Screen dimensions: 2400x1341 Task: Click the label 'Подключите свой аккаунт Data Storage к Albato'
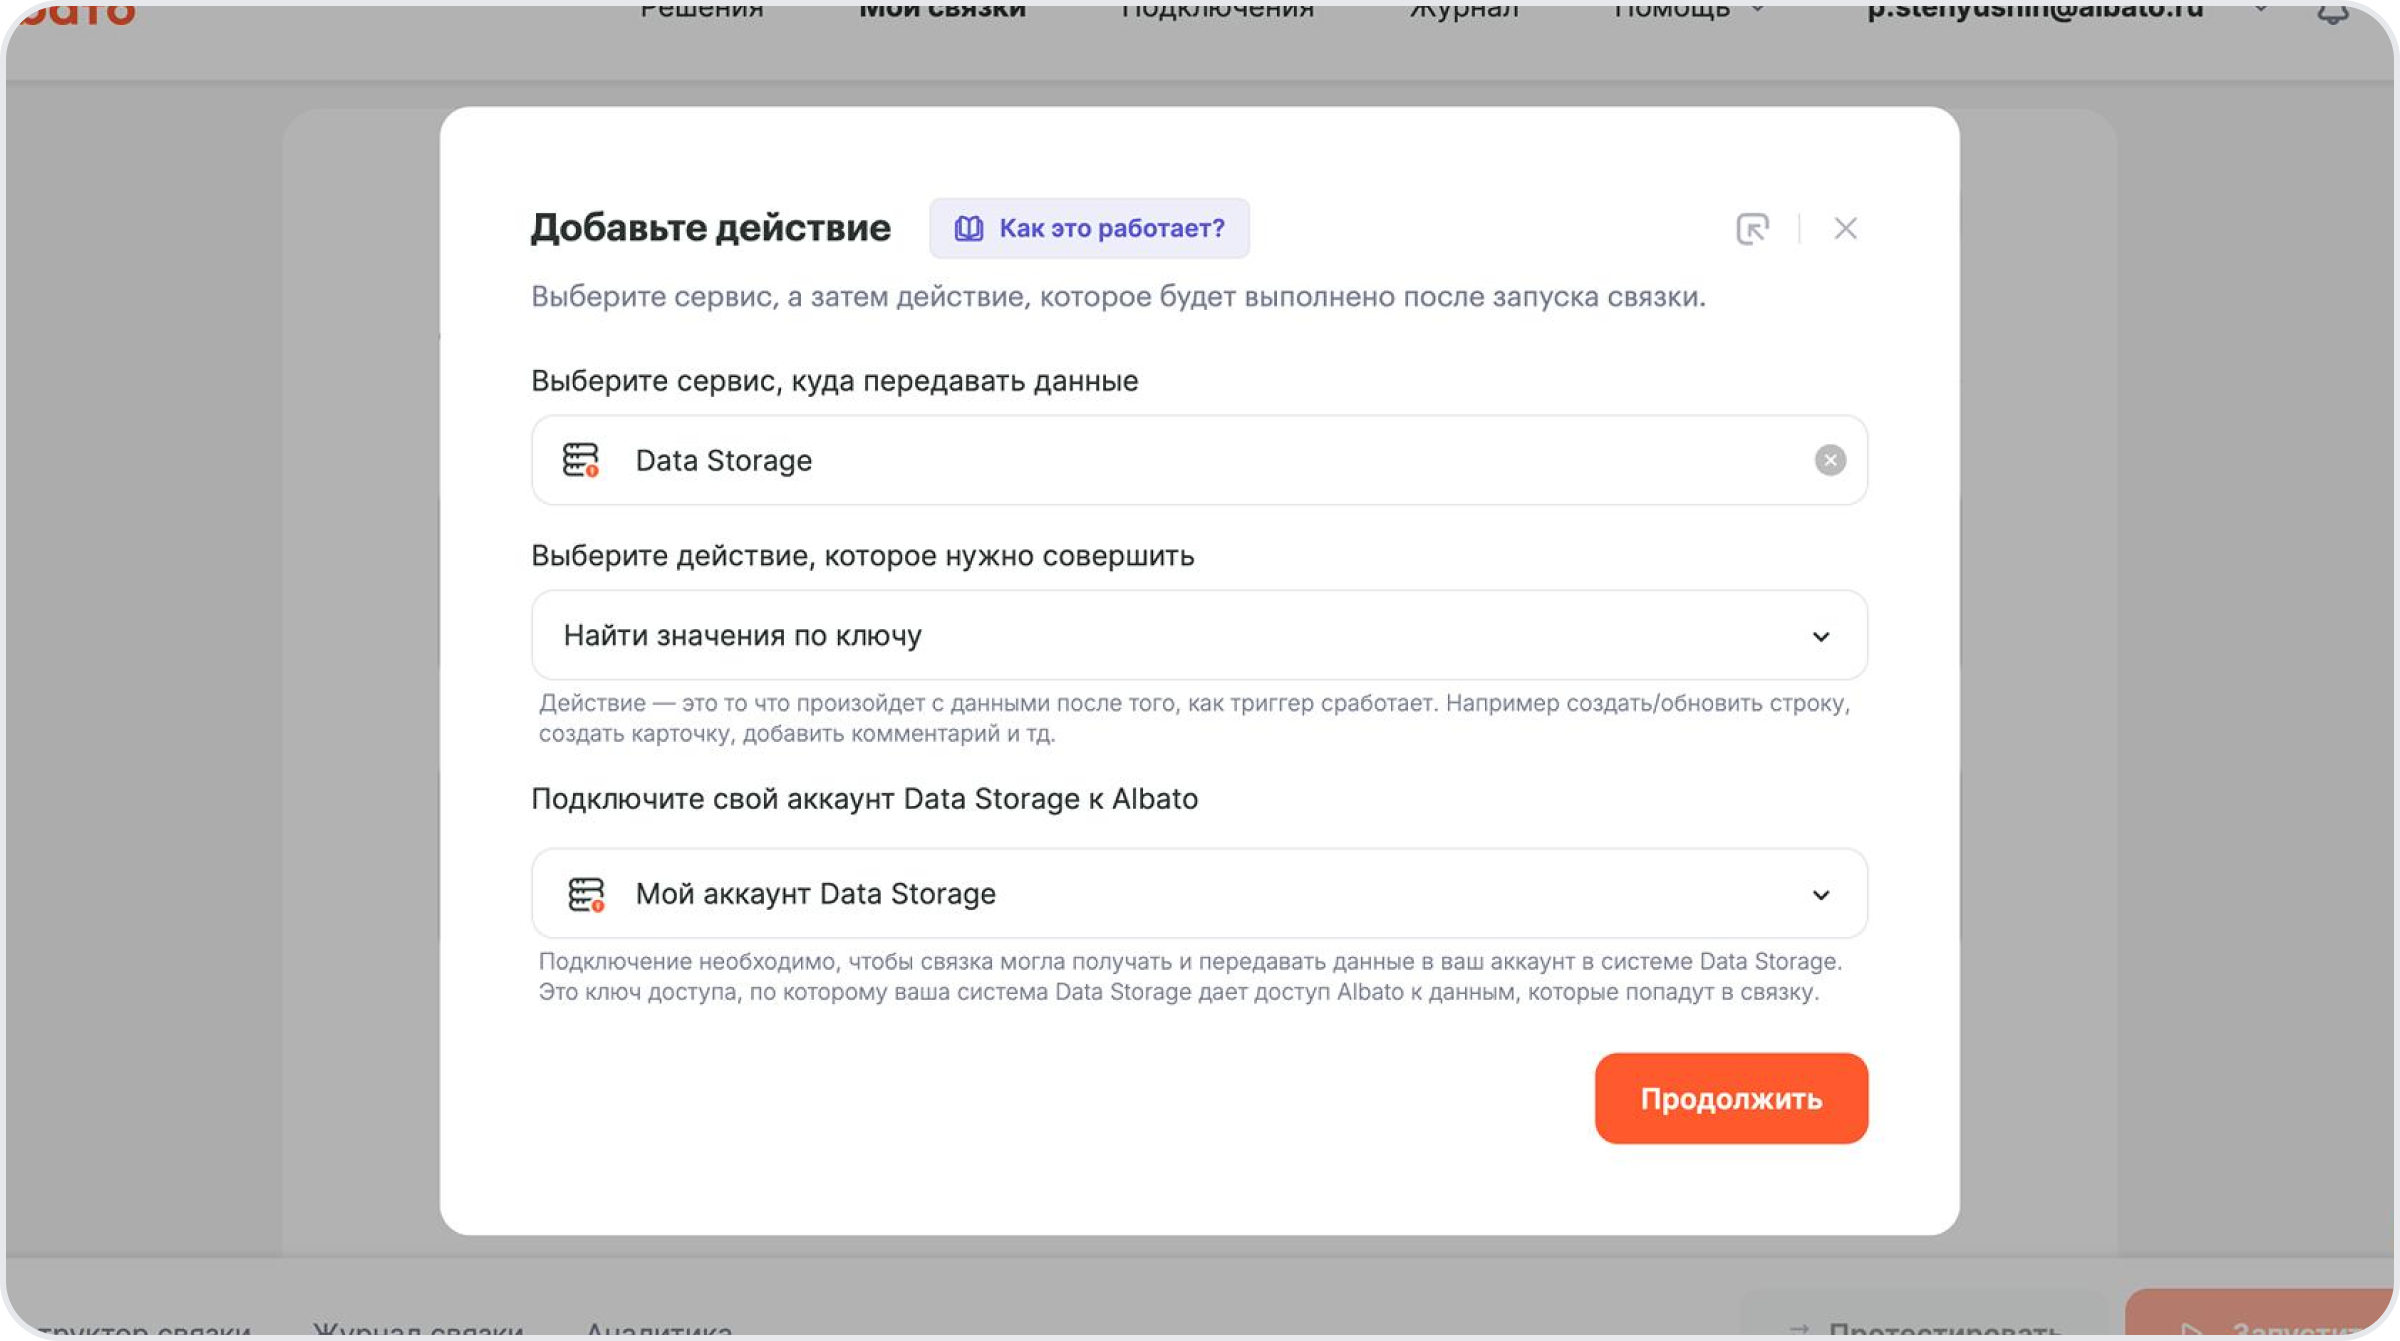864,799
